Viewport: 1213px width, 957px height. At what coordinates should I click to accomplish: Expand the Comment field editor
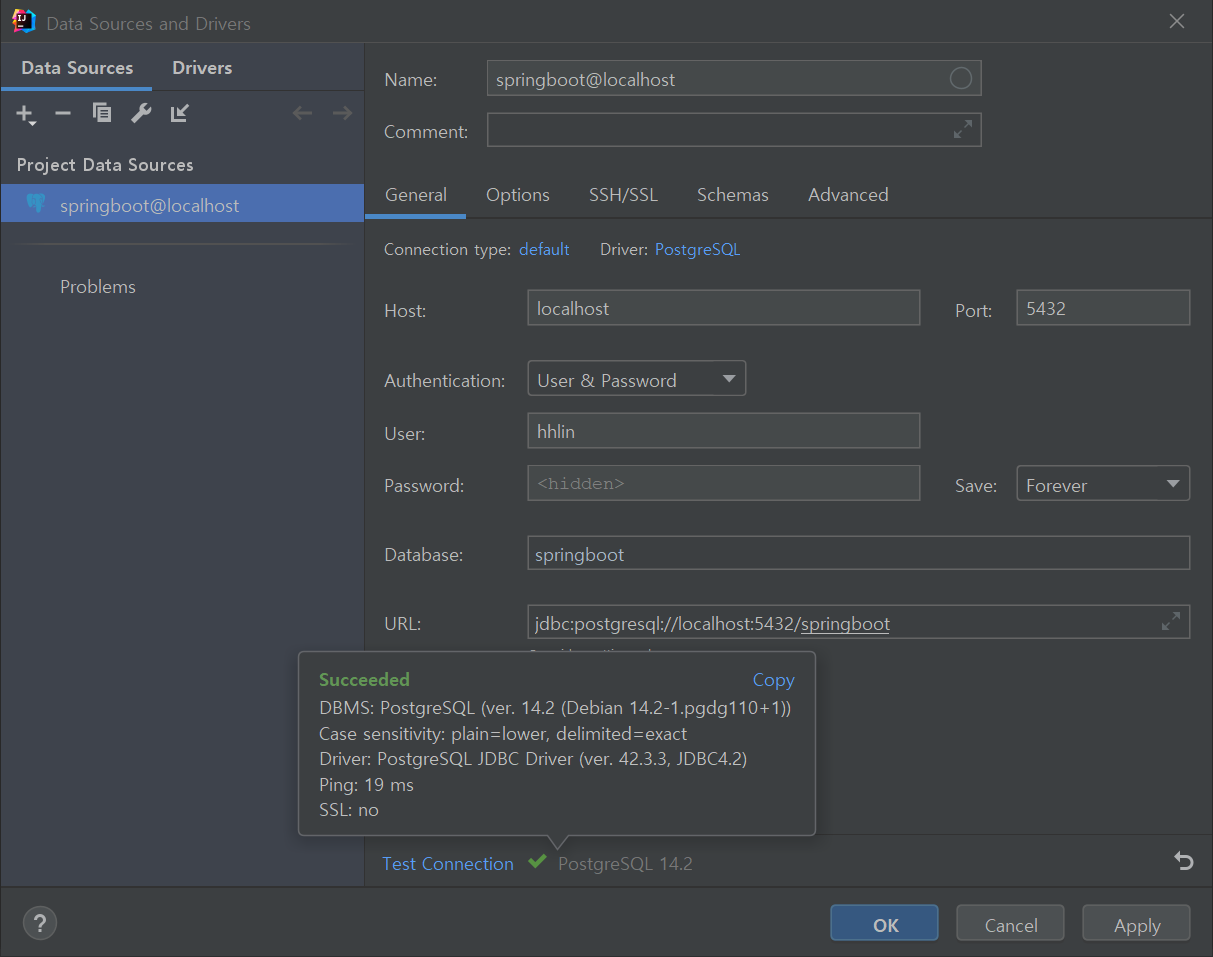coord(963,130)
